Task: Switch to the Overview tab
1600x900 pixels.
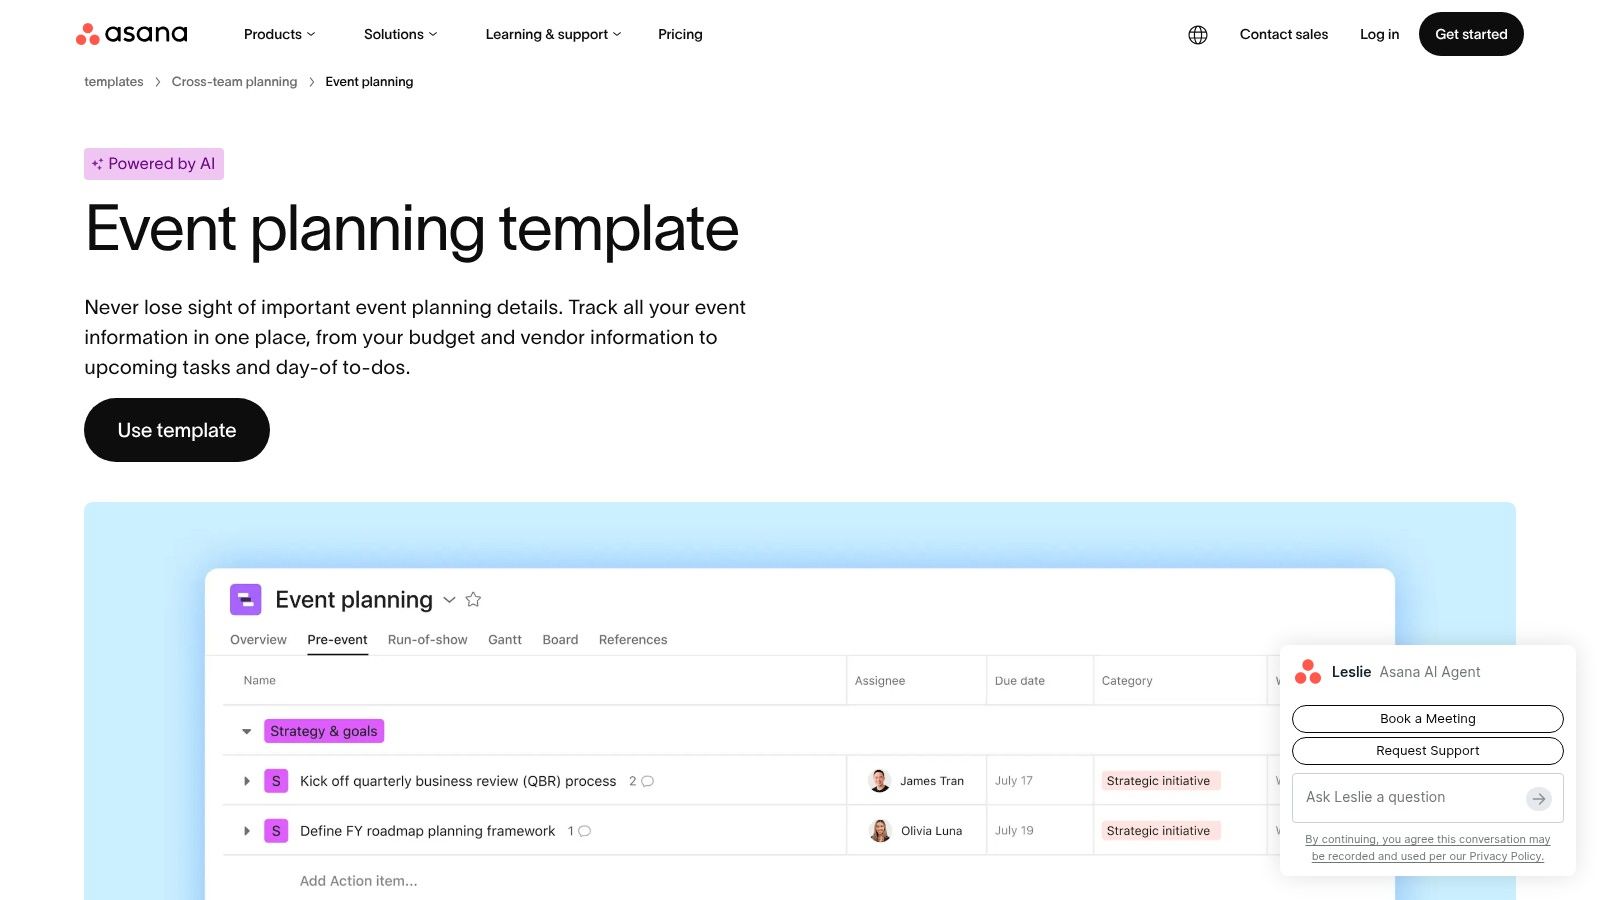Action: click(x=258, y=640)
